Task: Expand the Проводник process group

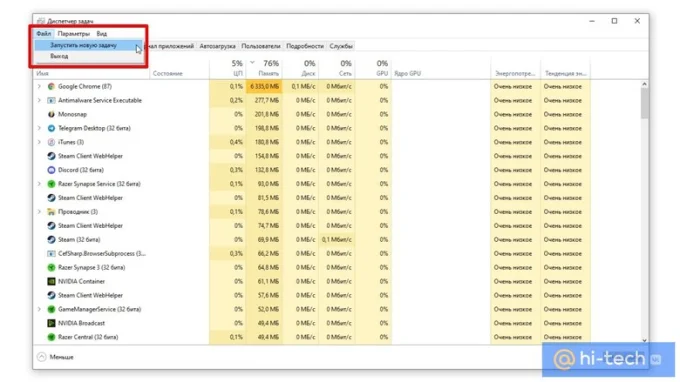Action: click(39, 212)
